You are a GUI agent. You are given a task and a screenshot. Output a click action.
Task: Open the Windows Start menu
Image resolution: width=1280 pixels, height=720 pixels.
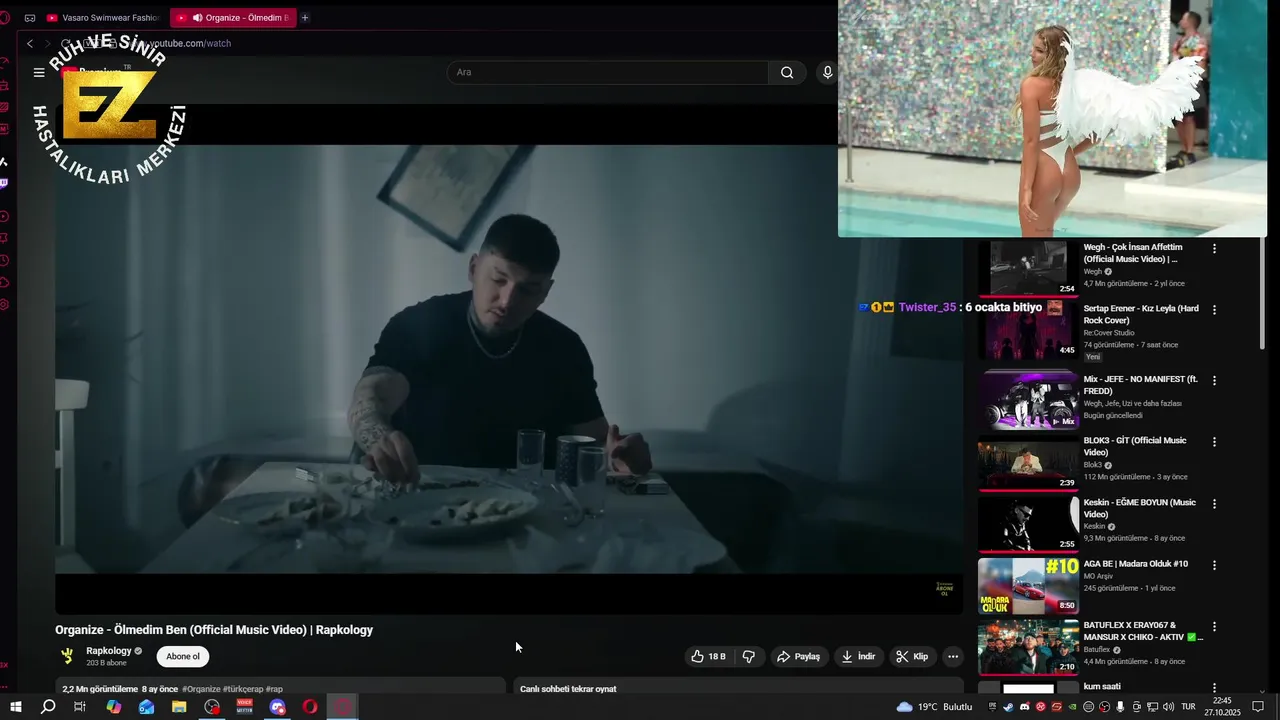tap(16, 707)
